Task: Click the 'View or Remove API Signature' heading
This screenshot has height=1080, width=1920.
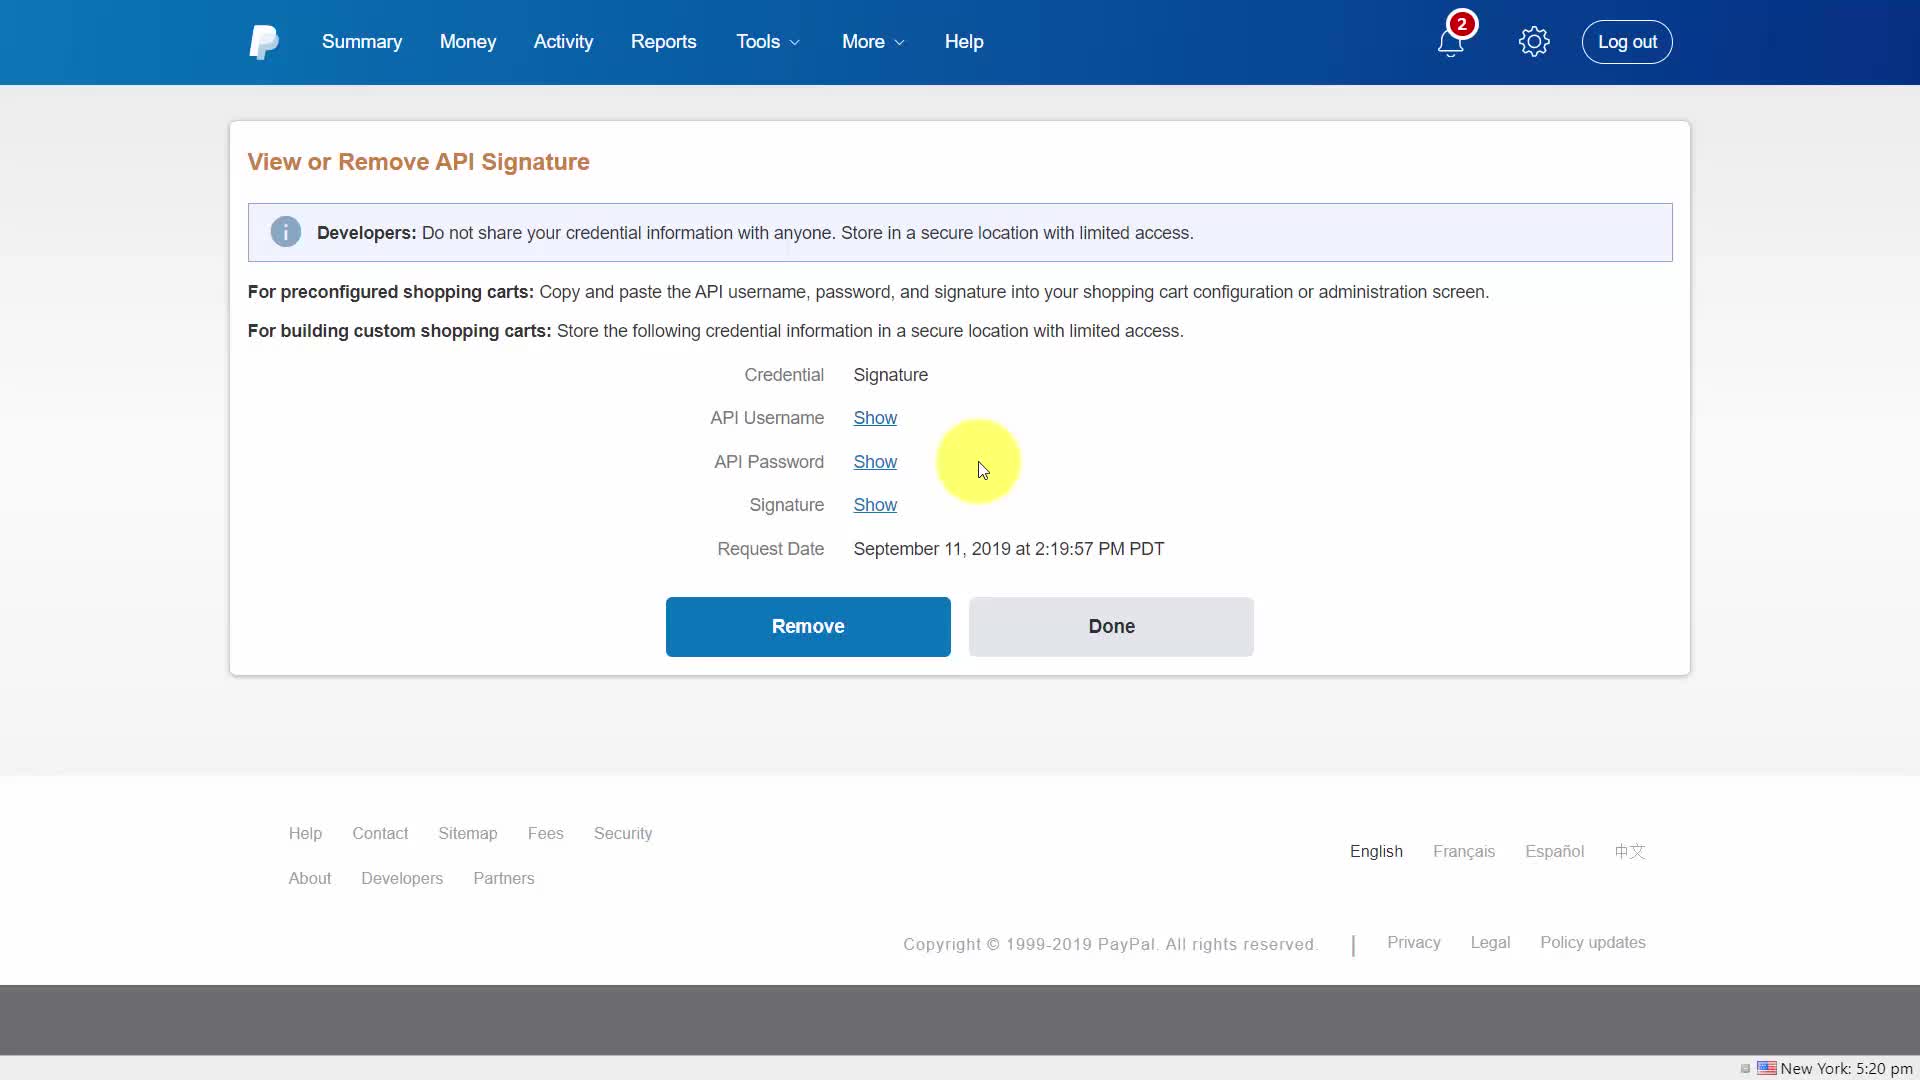Action: point(418,162)
